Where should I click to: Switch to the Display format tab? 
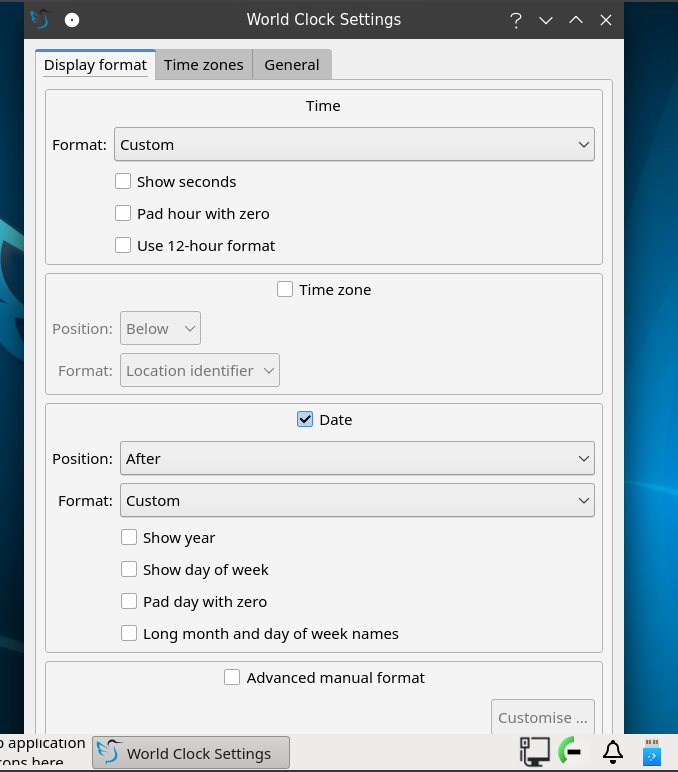[x=96, y=64]
